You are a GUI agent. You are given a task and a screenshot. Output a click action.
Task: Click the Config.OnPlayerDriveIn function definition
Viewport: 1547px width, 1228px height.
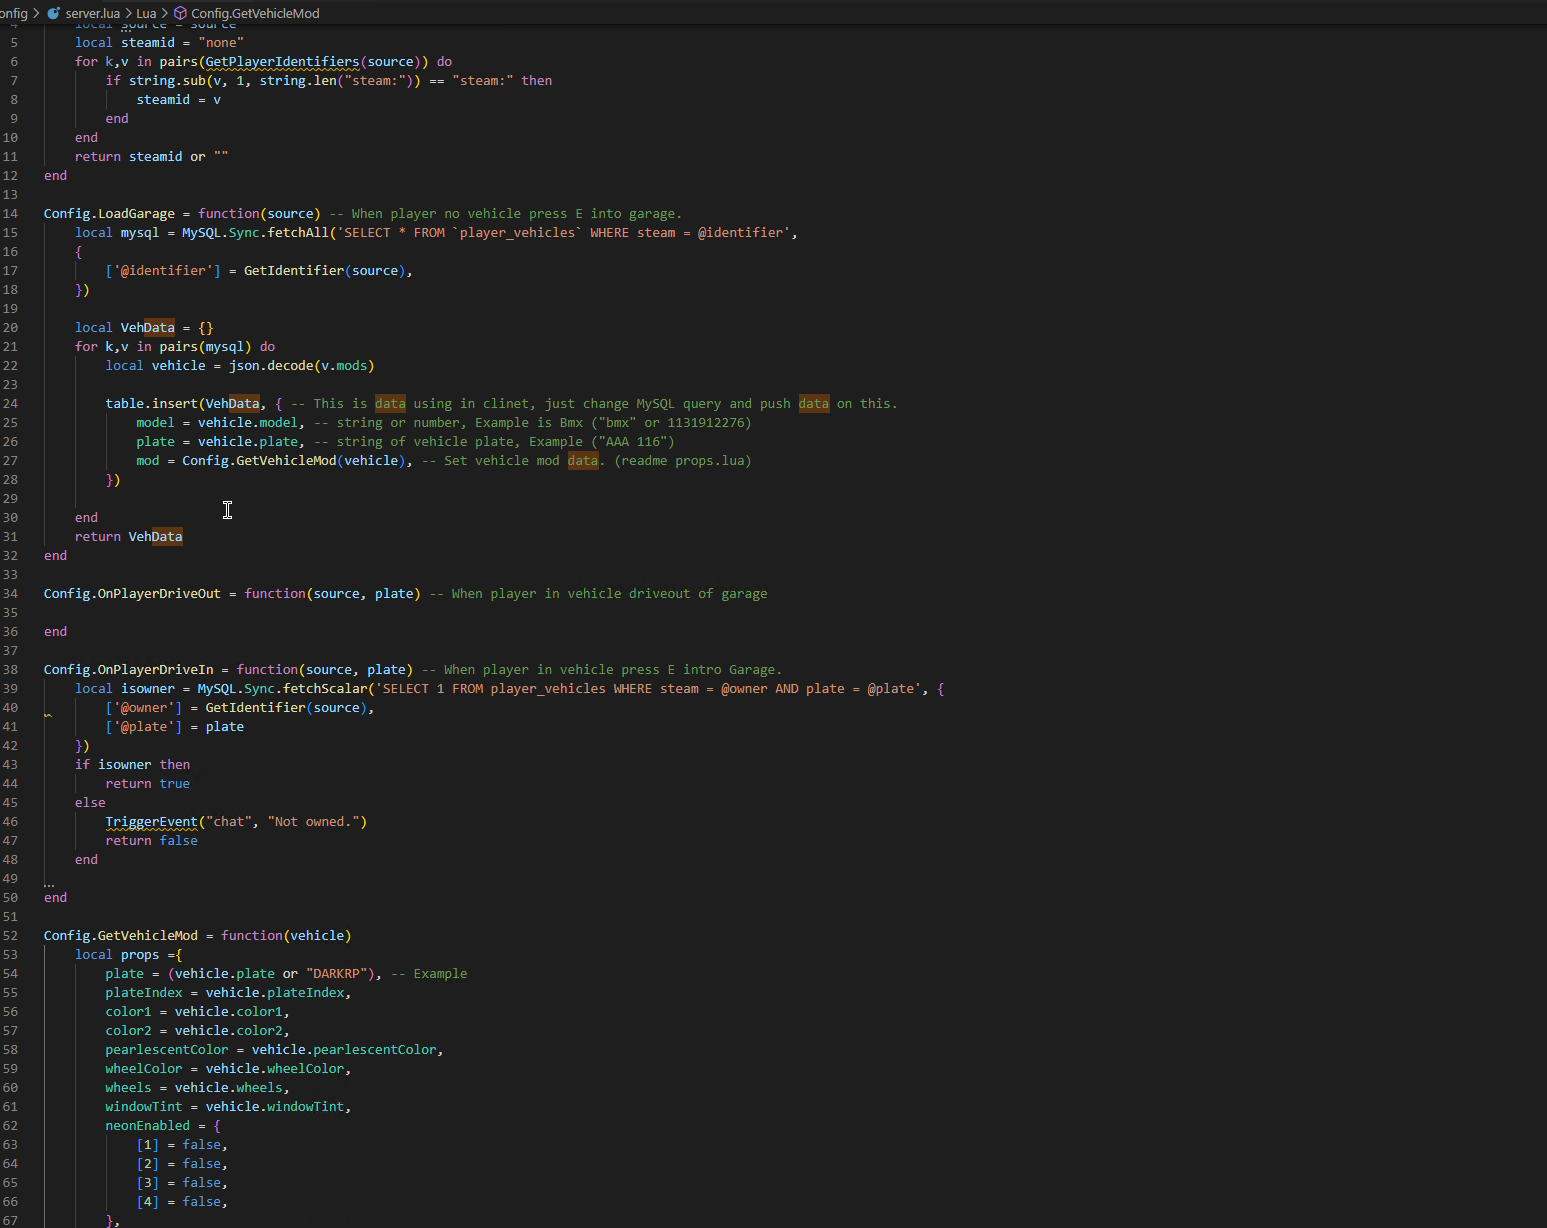click(128, 670)
